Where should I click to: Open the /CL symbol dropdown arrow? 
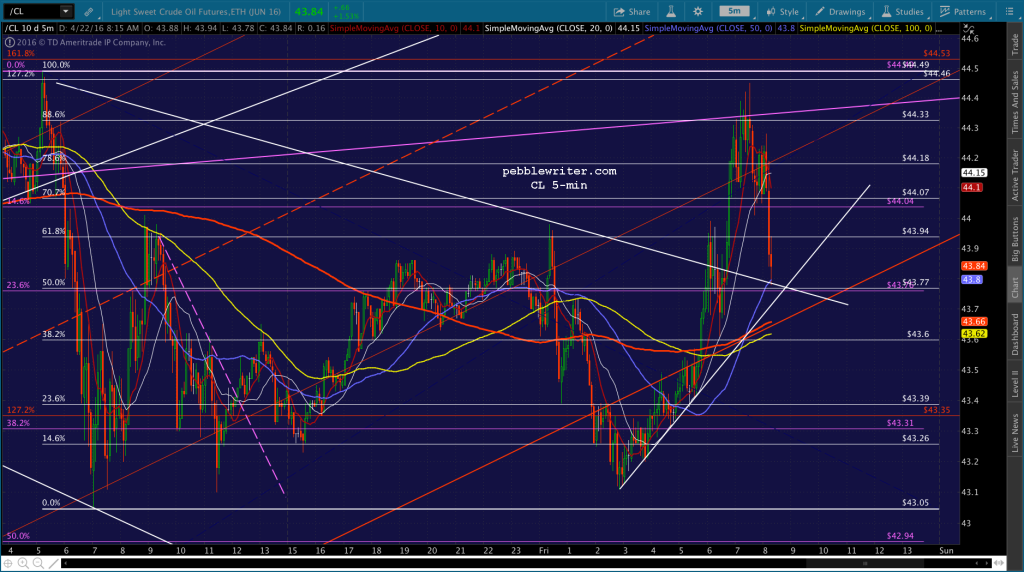(x=65, y=11)
